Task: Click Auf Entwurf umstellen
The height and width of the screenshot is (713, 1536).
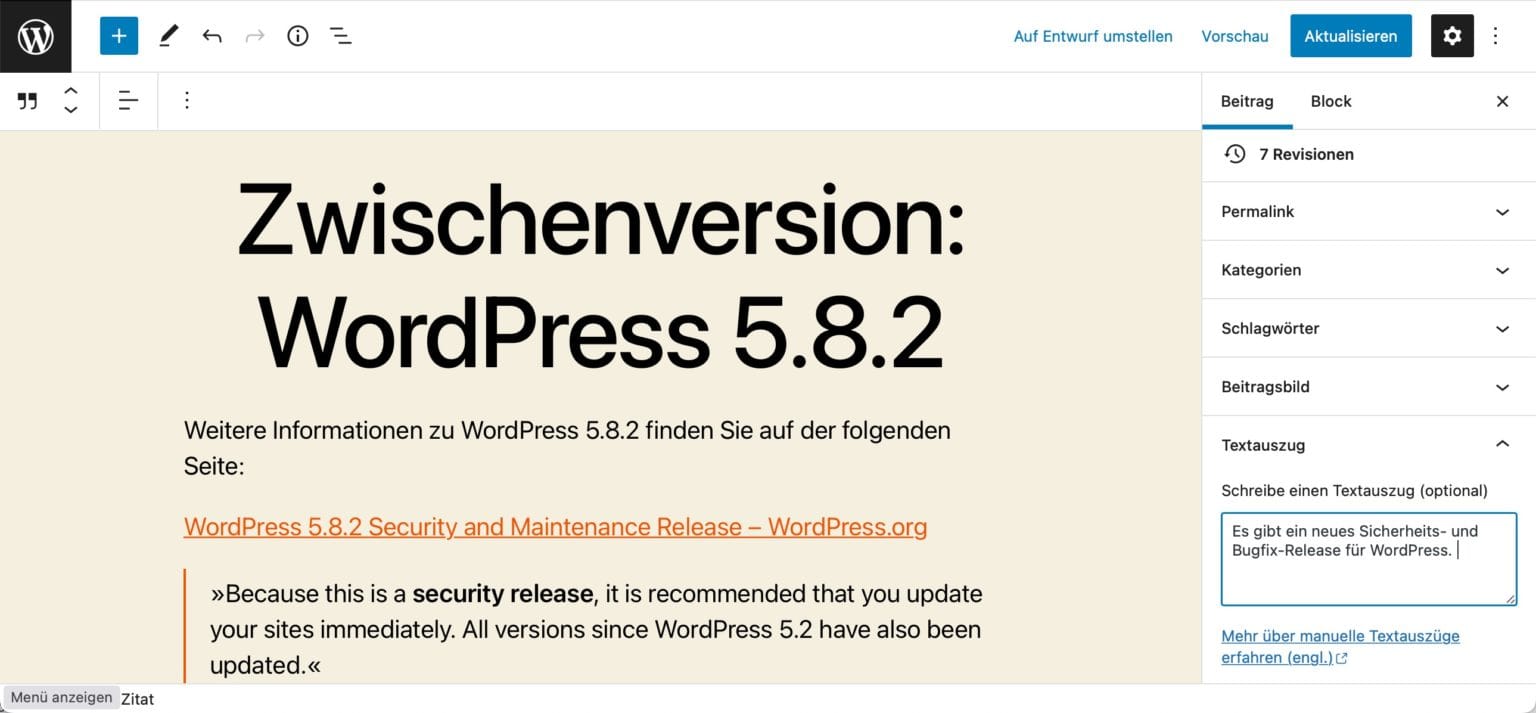Action: point(1092,35)
